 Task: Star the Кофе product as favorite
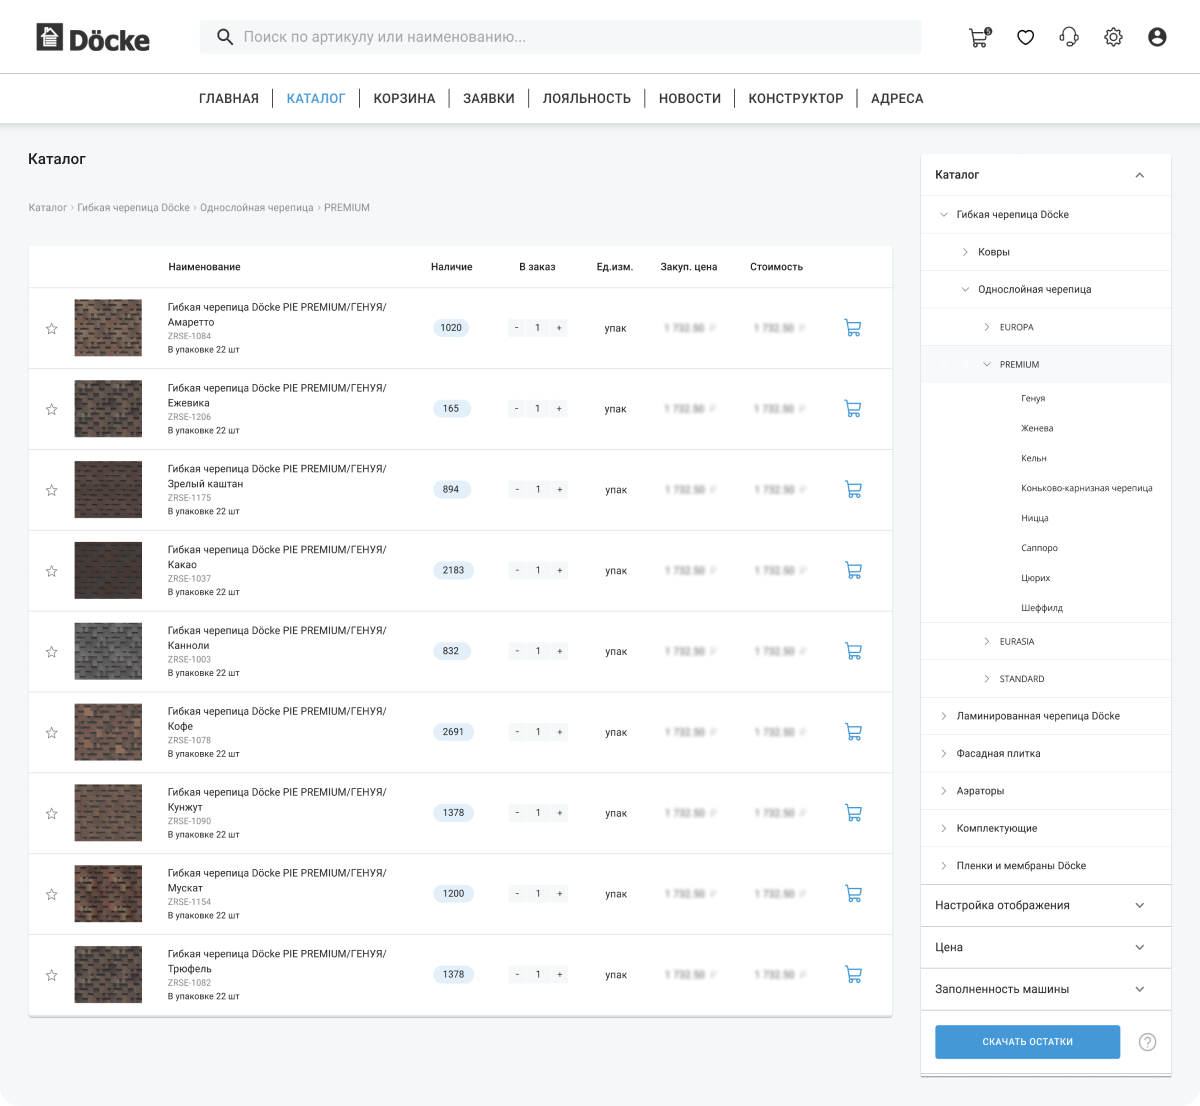tap(51, 733)
